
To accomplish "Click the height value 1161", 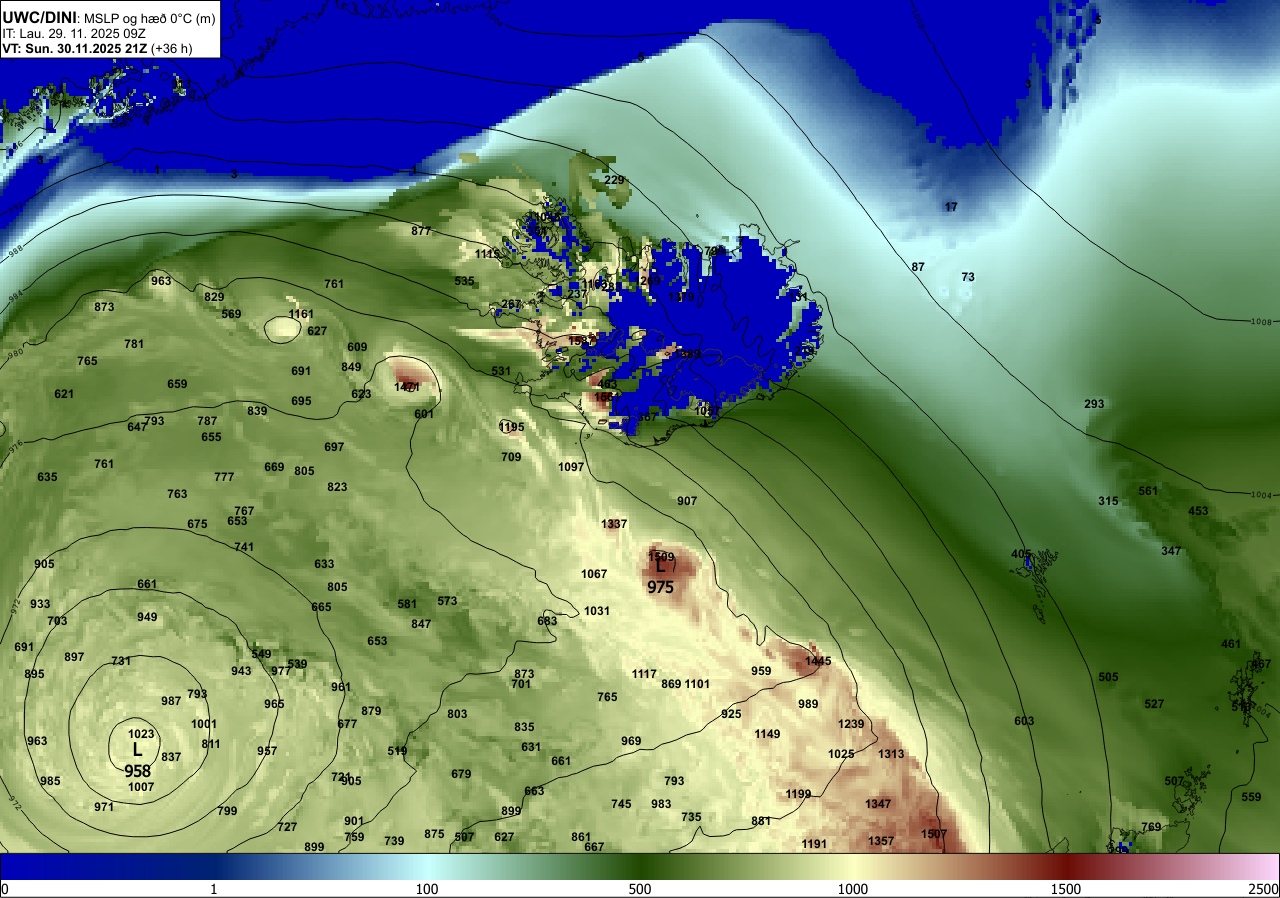I will (301, 314).
